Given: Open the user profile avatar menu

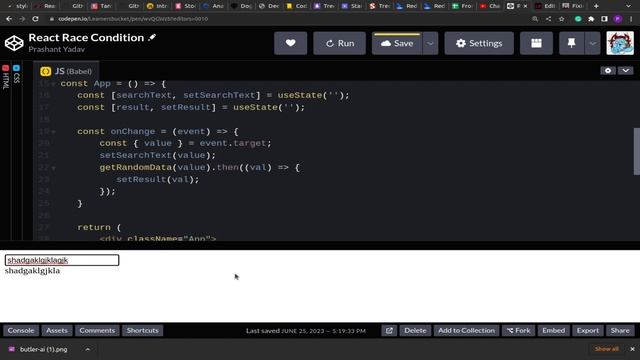Looking at the screenshot, I should click(x=620, y=43).
